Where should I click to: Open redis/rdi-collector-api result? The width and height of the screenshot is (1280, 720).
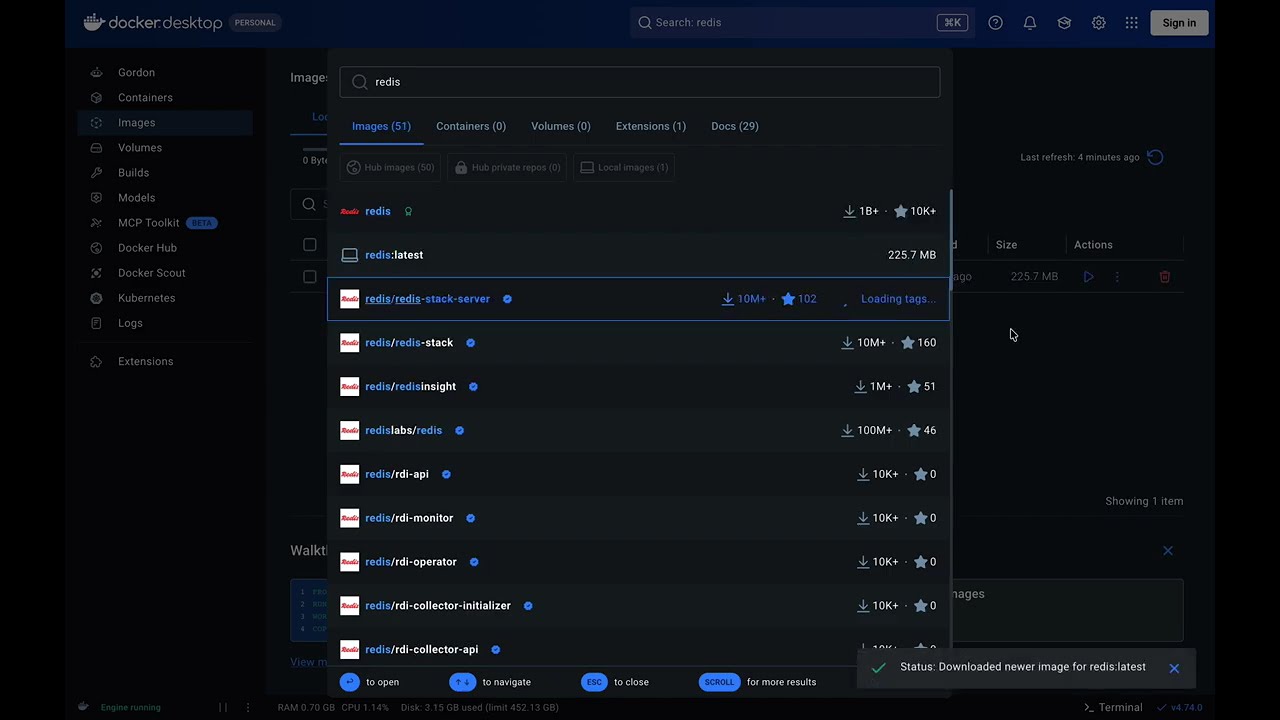[x=638, y=648]
